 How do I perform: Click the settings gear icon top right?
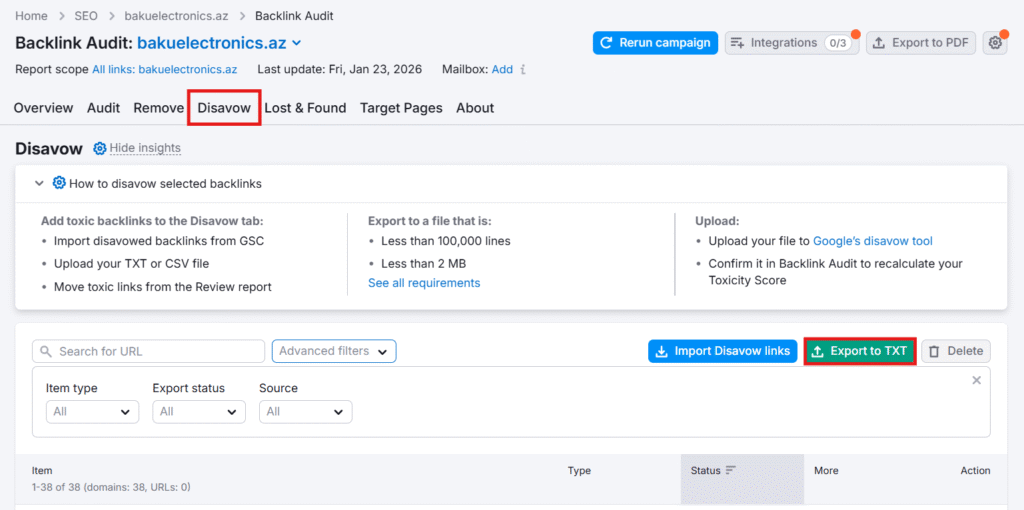995,43
